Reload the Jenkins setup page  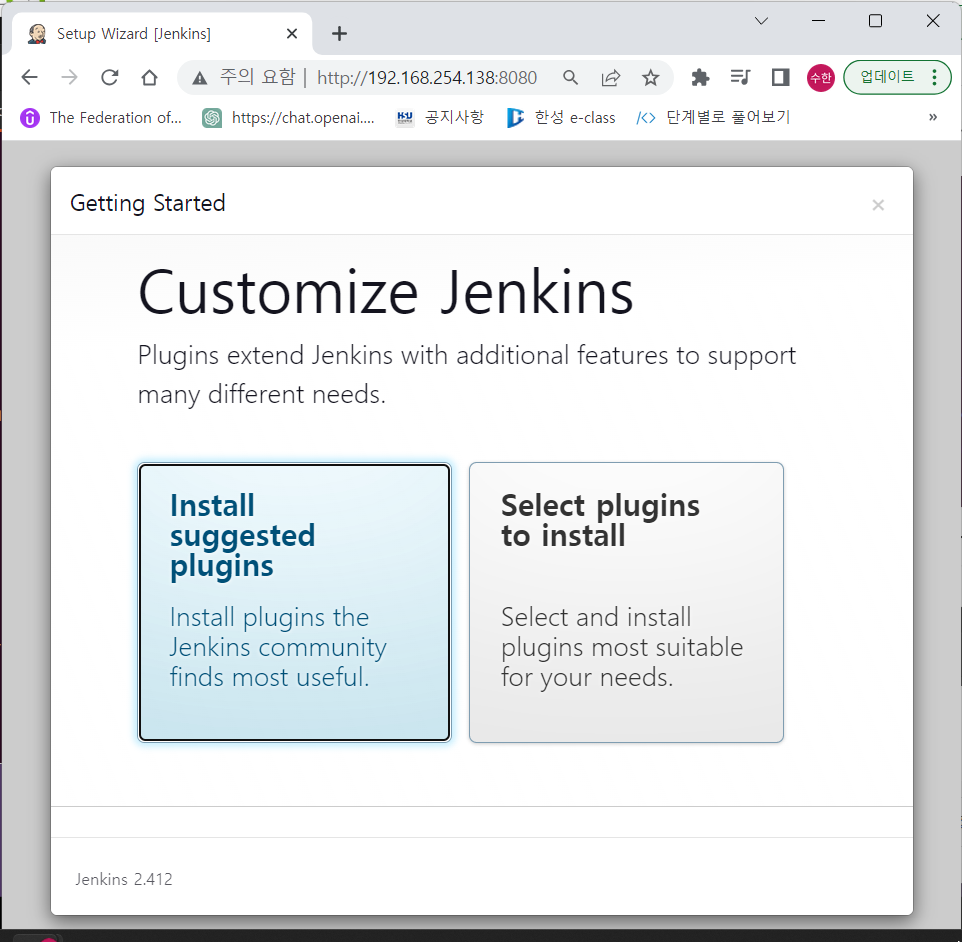tap(110, 77)
